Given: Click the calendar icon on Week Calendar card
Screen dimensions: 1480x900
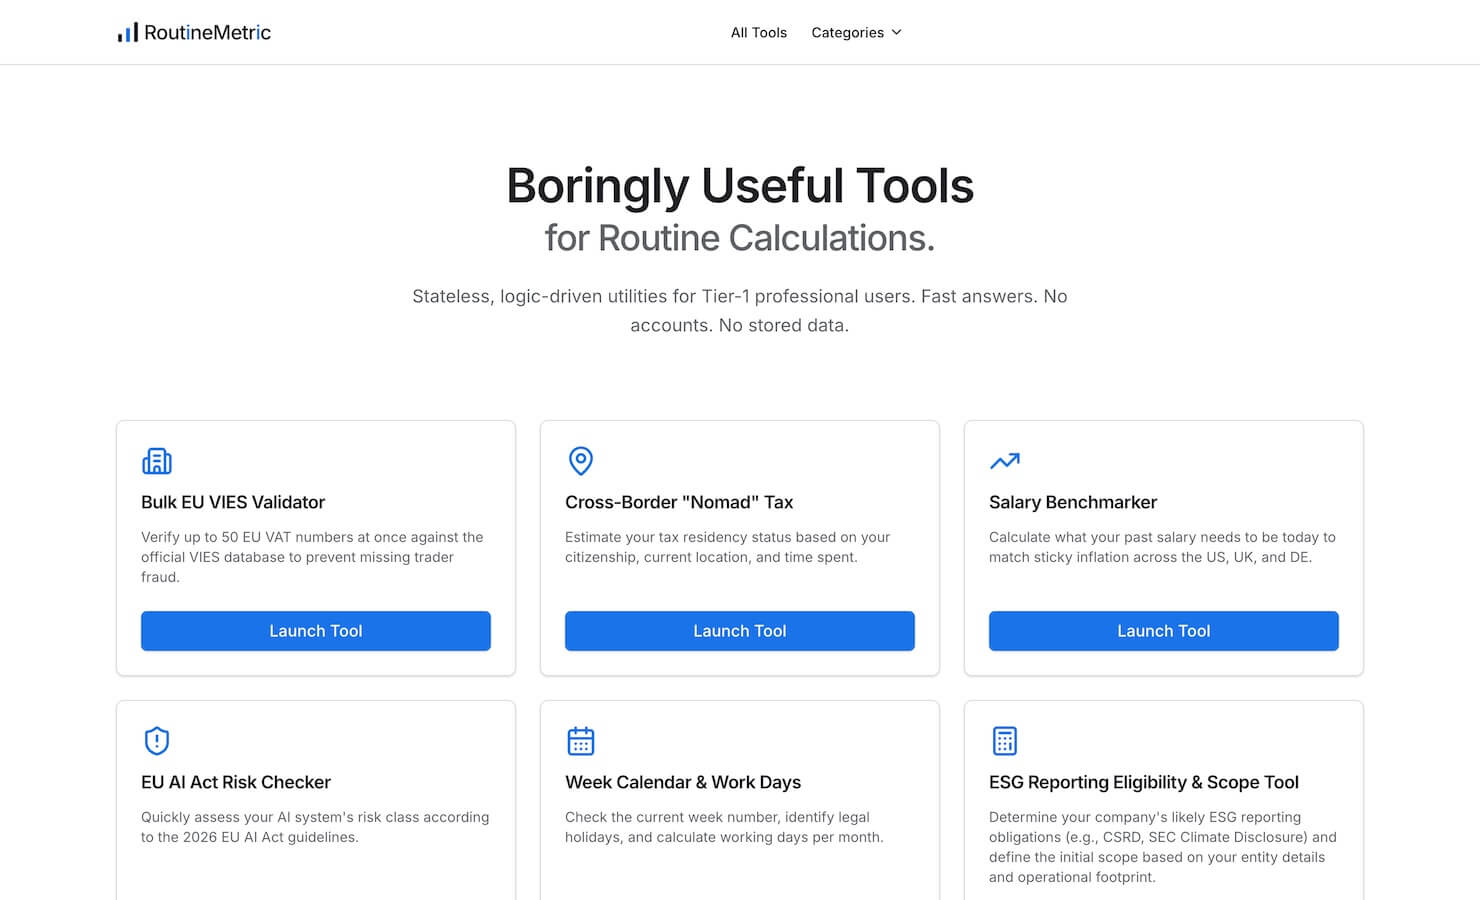Looking at the screenshot, I should (x=581, y=741).
